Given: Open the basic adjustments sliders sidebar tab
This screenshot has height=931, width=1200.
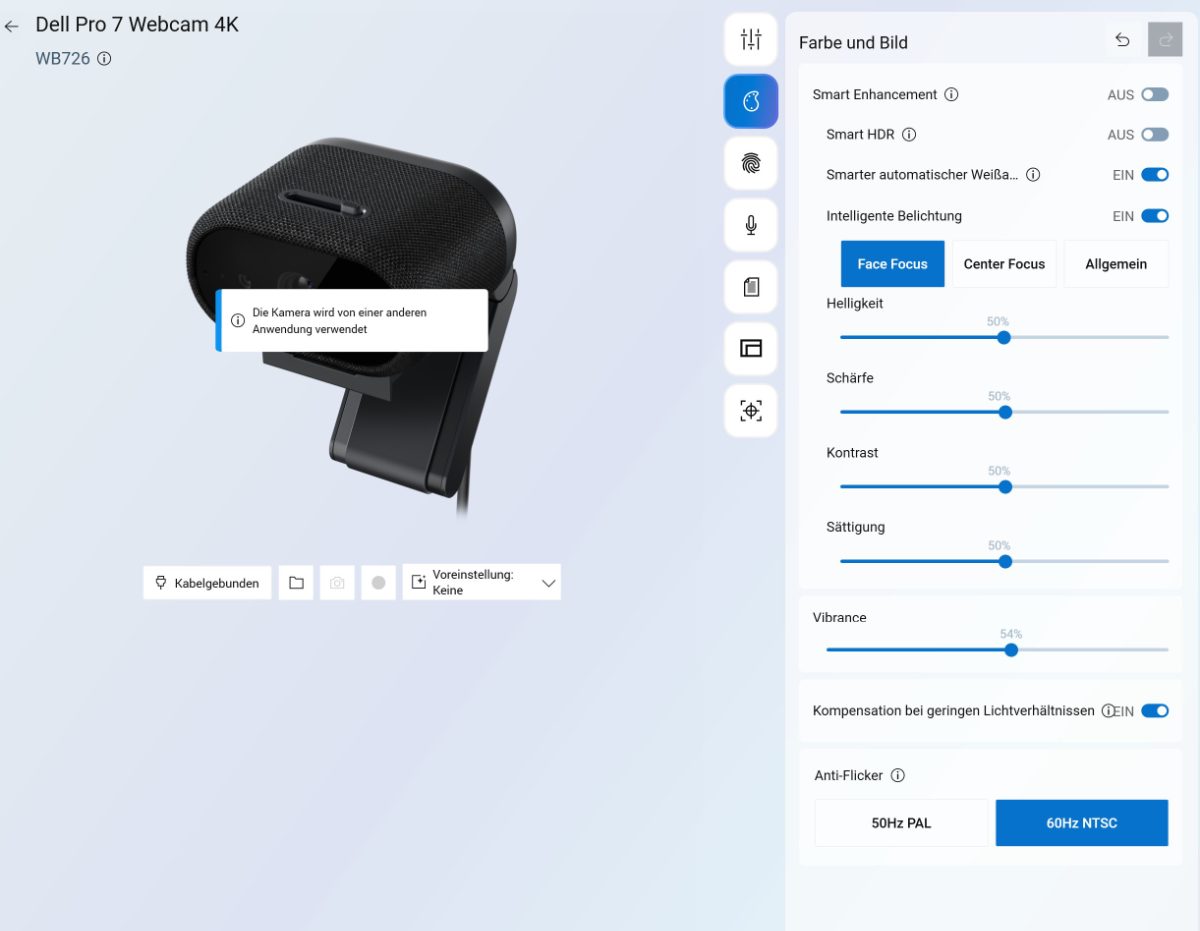Looking at the screenshot, I should tap(751, 40).
